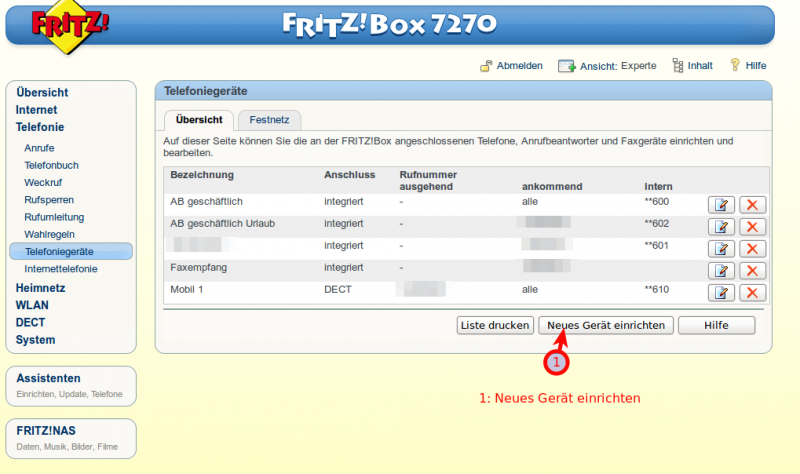800x474 pixels.
Task: Click the DECT connection cell for Mobil 1
Action: tap(338, 290)
